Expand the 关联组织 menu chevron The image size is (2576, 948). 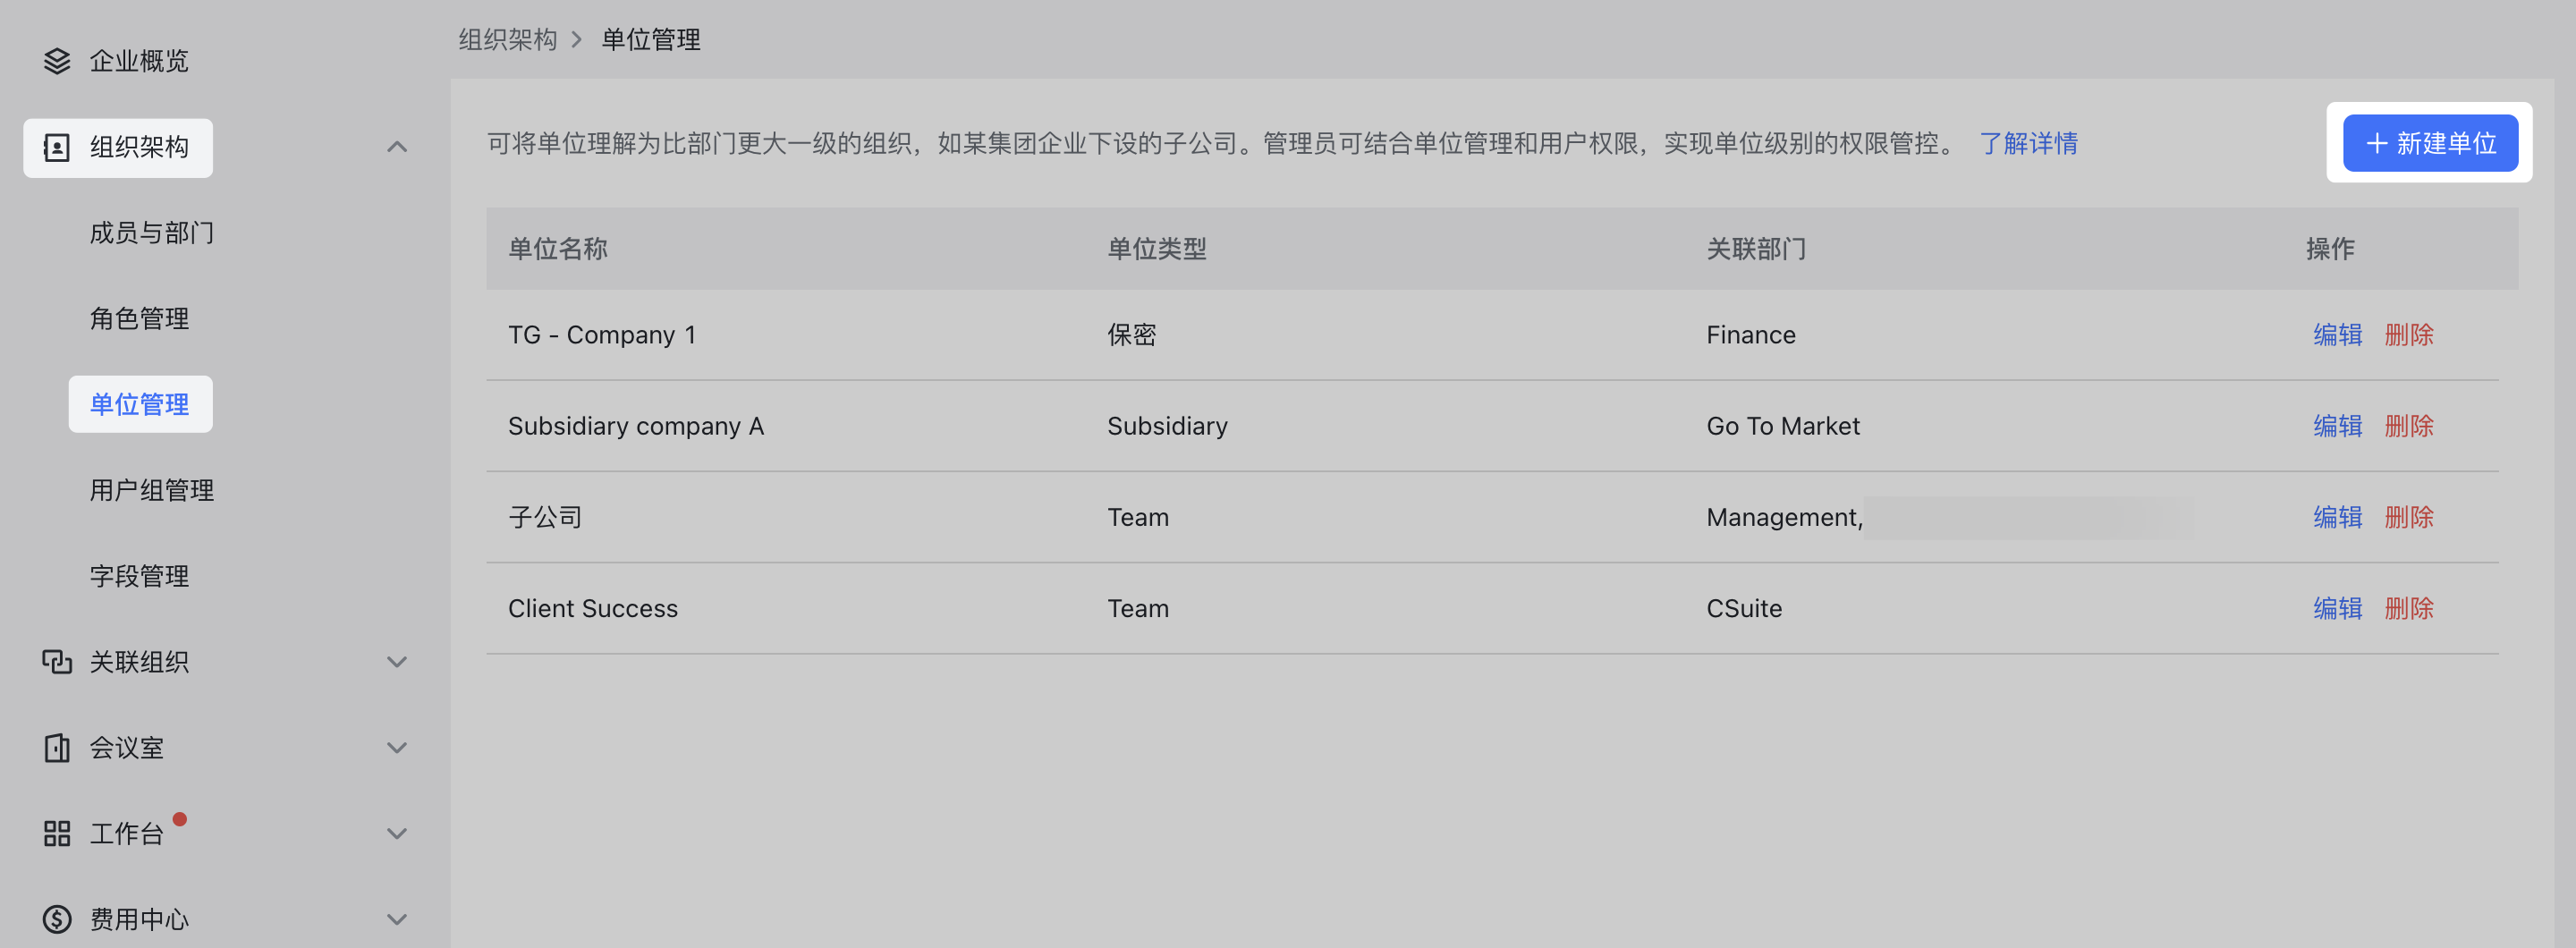click(397, 662)
